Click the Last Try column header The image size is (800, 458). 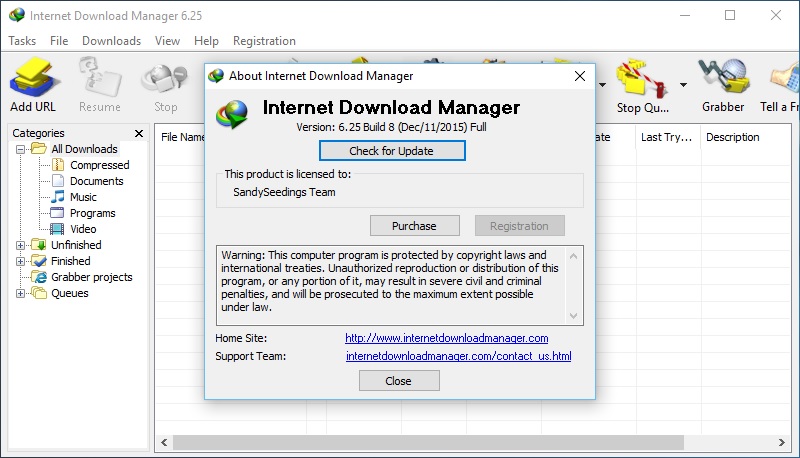pos(666,137)
